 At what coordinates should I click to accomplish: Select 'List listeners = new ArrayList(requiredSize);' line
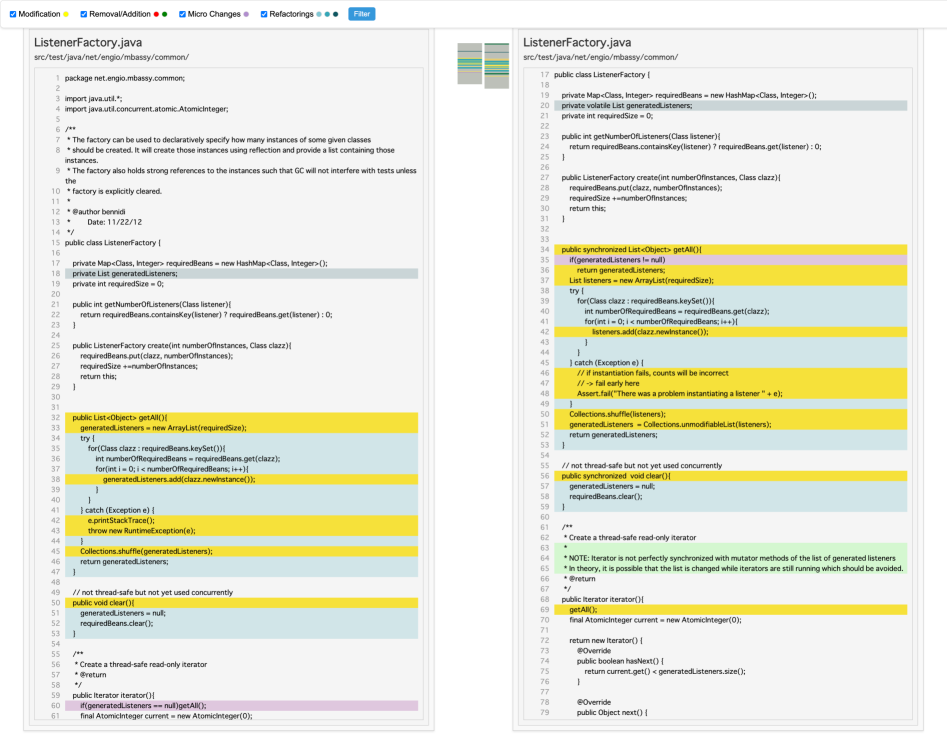point(730,280)
